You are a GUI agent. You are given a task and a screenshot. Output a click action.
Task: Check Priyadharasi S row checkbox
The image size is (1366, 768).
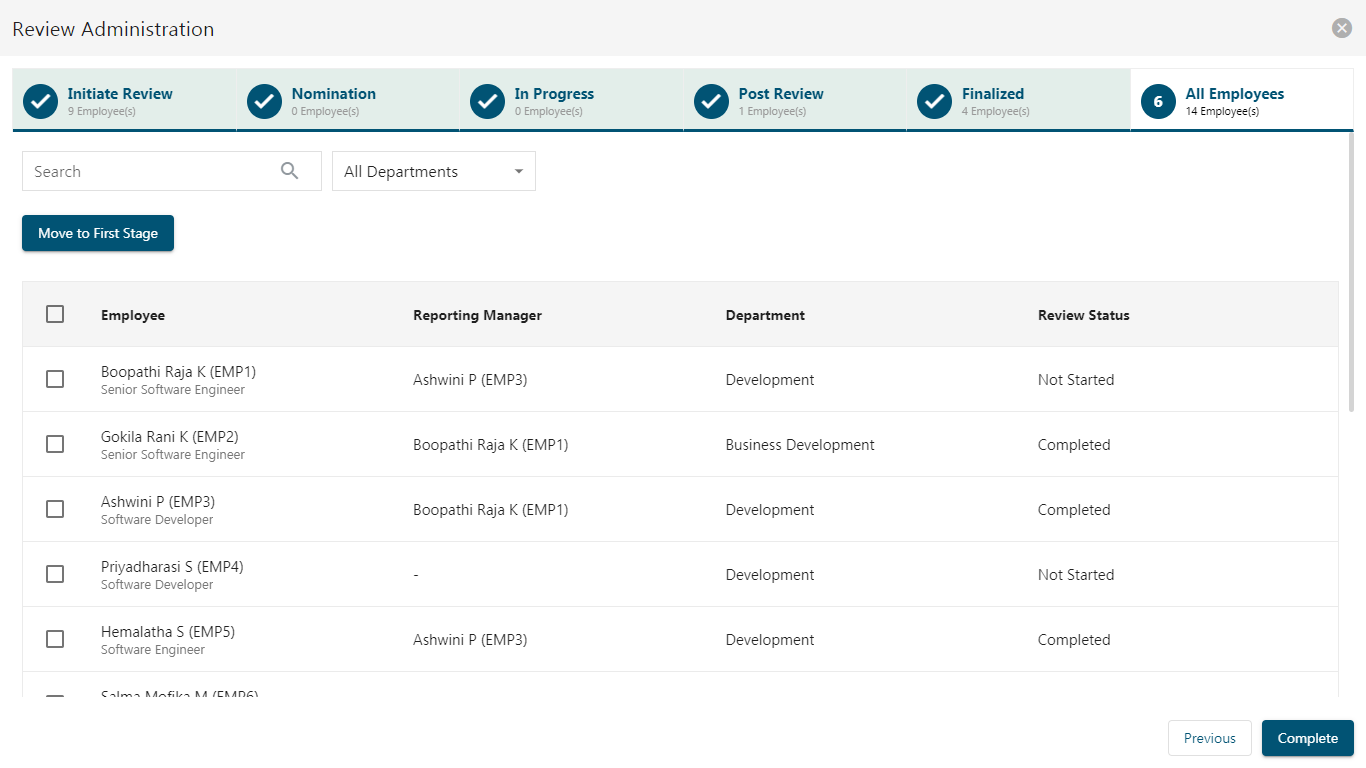pos(55,574)
